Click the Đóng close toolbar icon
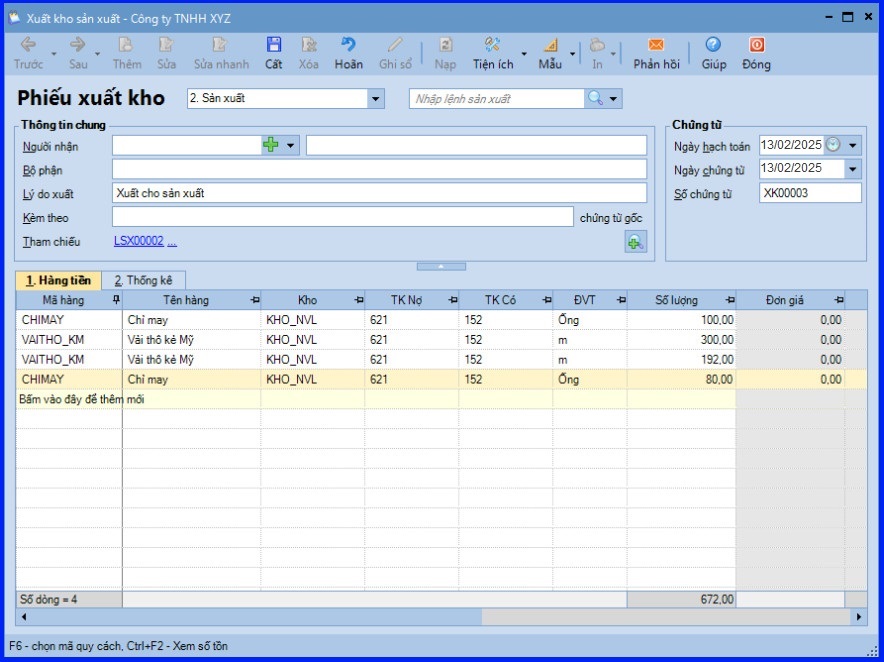This screenshot has height=662, width=884. pyautogui.click(x=756, y=46)
